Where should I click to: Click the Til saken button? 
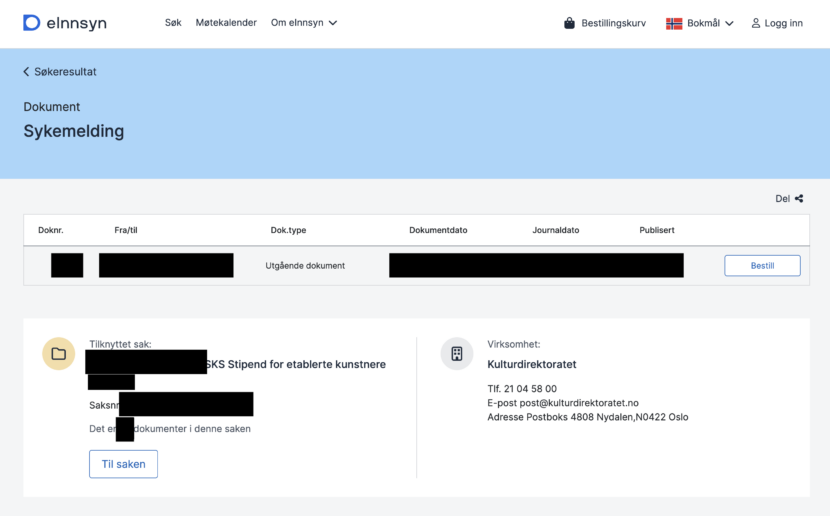click(123, 464)
